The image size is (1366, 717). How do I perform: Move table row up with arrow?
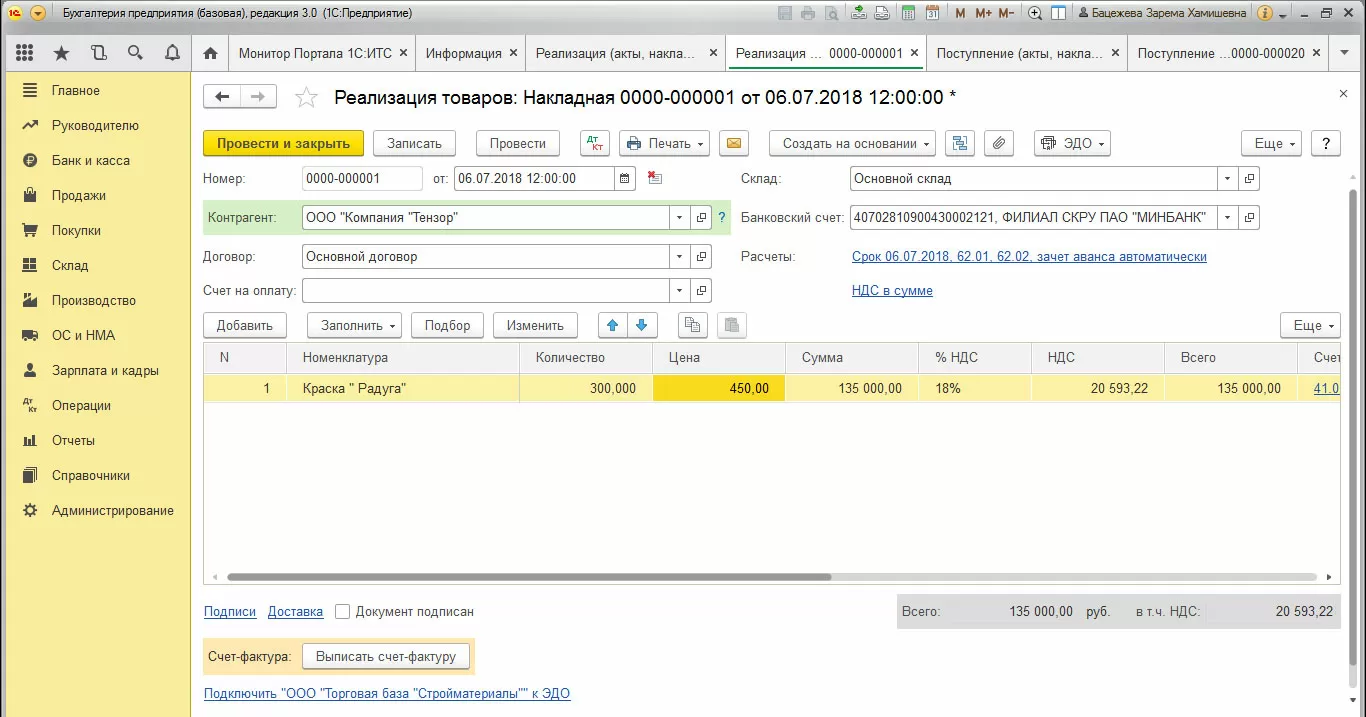pyautogui.click(x=613, y=325)
